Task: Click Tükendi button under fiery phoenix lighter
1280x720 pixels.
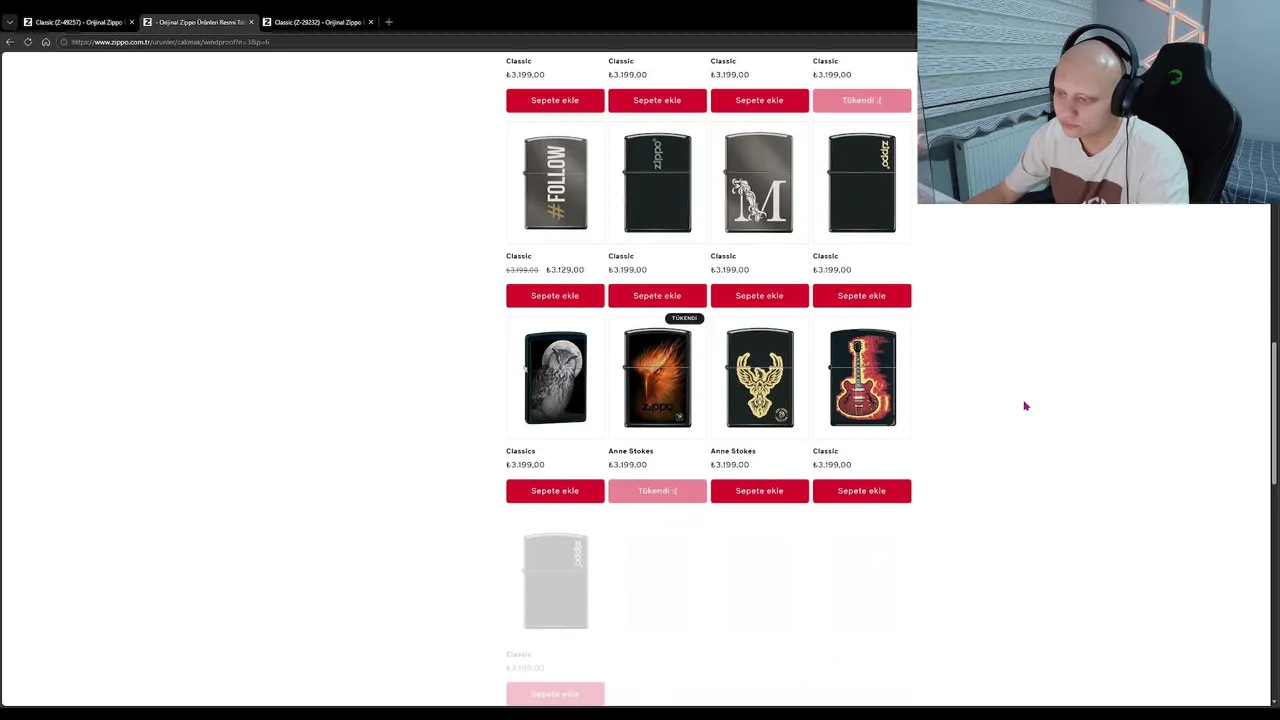Action: 657,491
